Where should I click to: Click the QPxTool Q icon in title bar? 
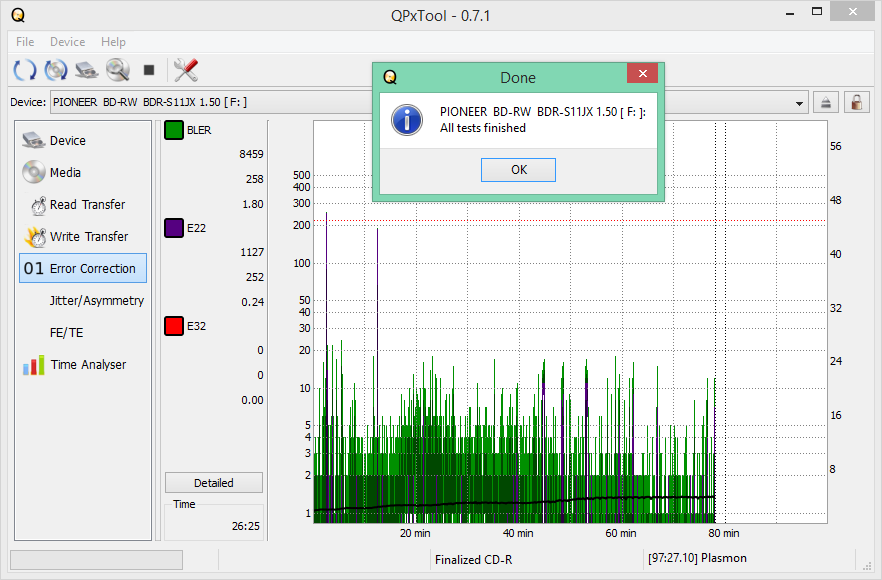tap(18, 15)
